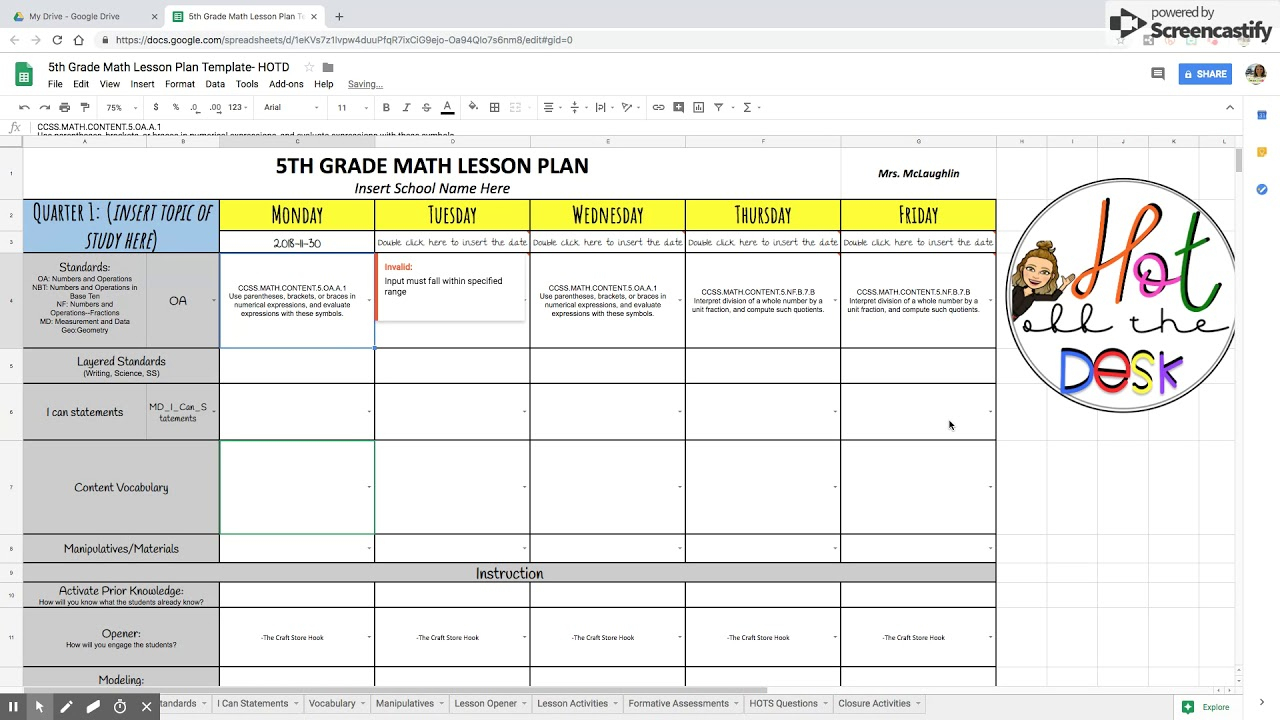Format as currency with dollar icon
Viewport: 1280px width, 720px height.
156,107
